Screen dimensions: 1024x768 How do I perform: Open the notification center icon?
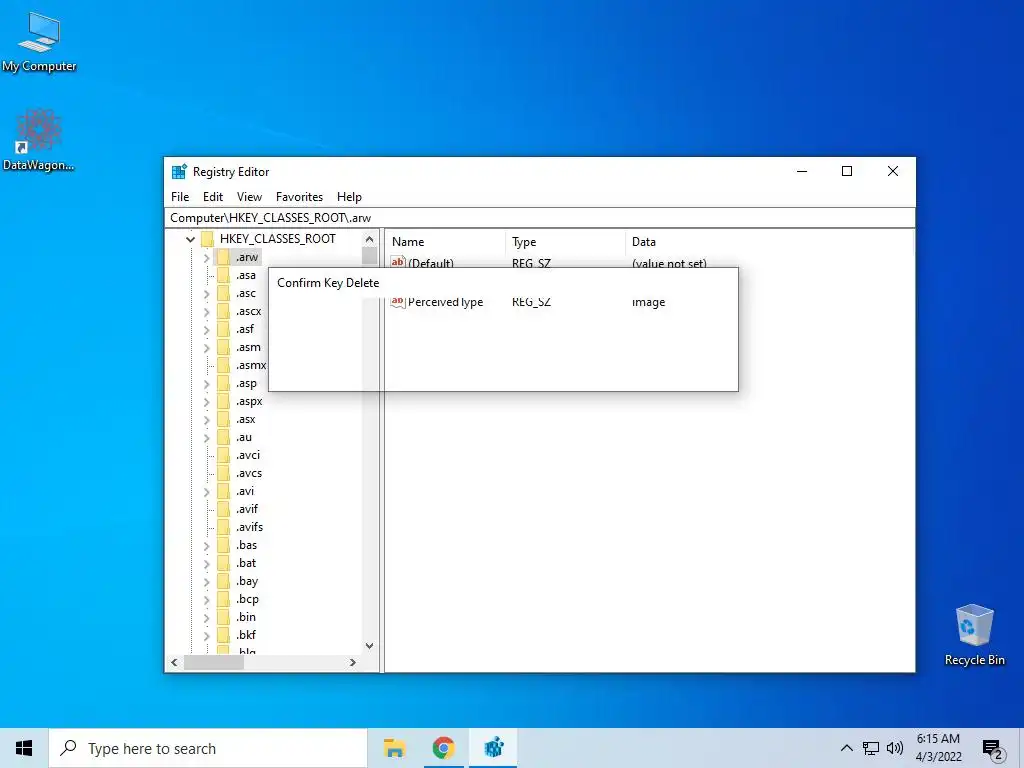[992, 749]
